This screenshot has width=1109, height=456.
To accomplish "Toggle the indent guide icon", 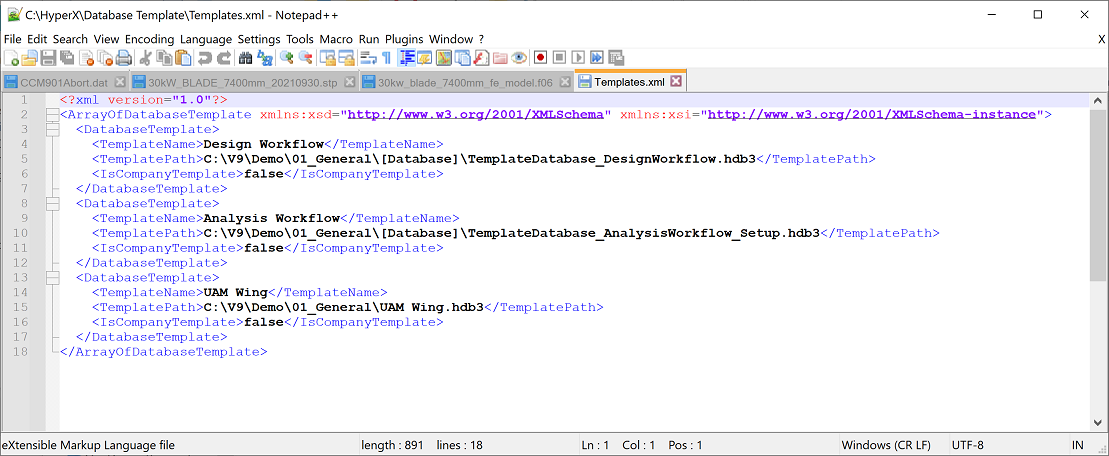I will point(407,57).
